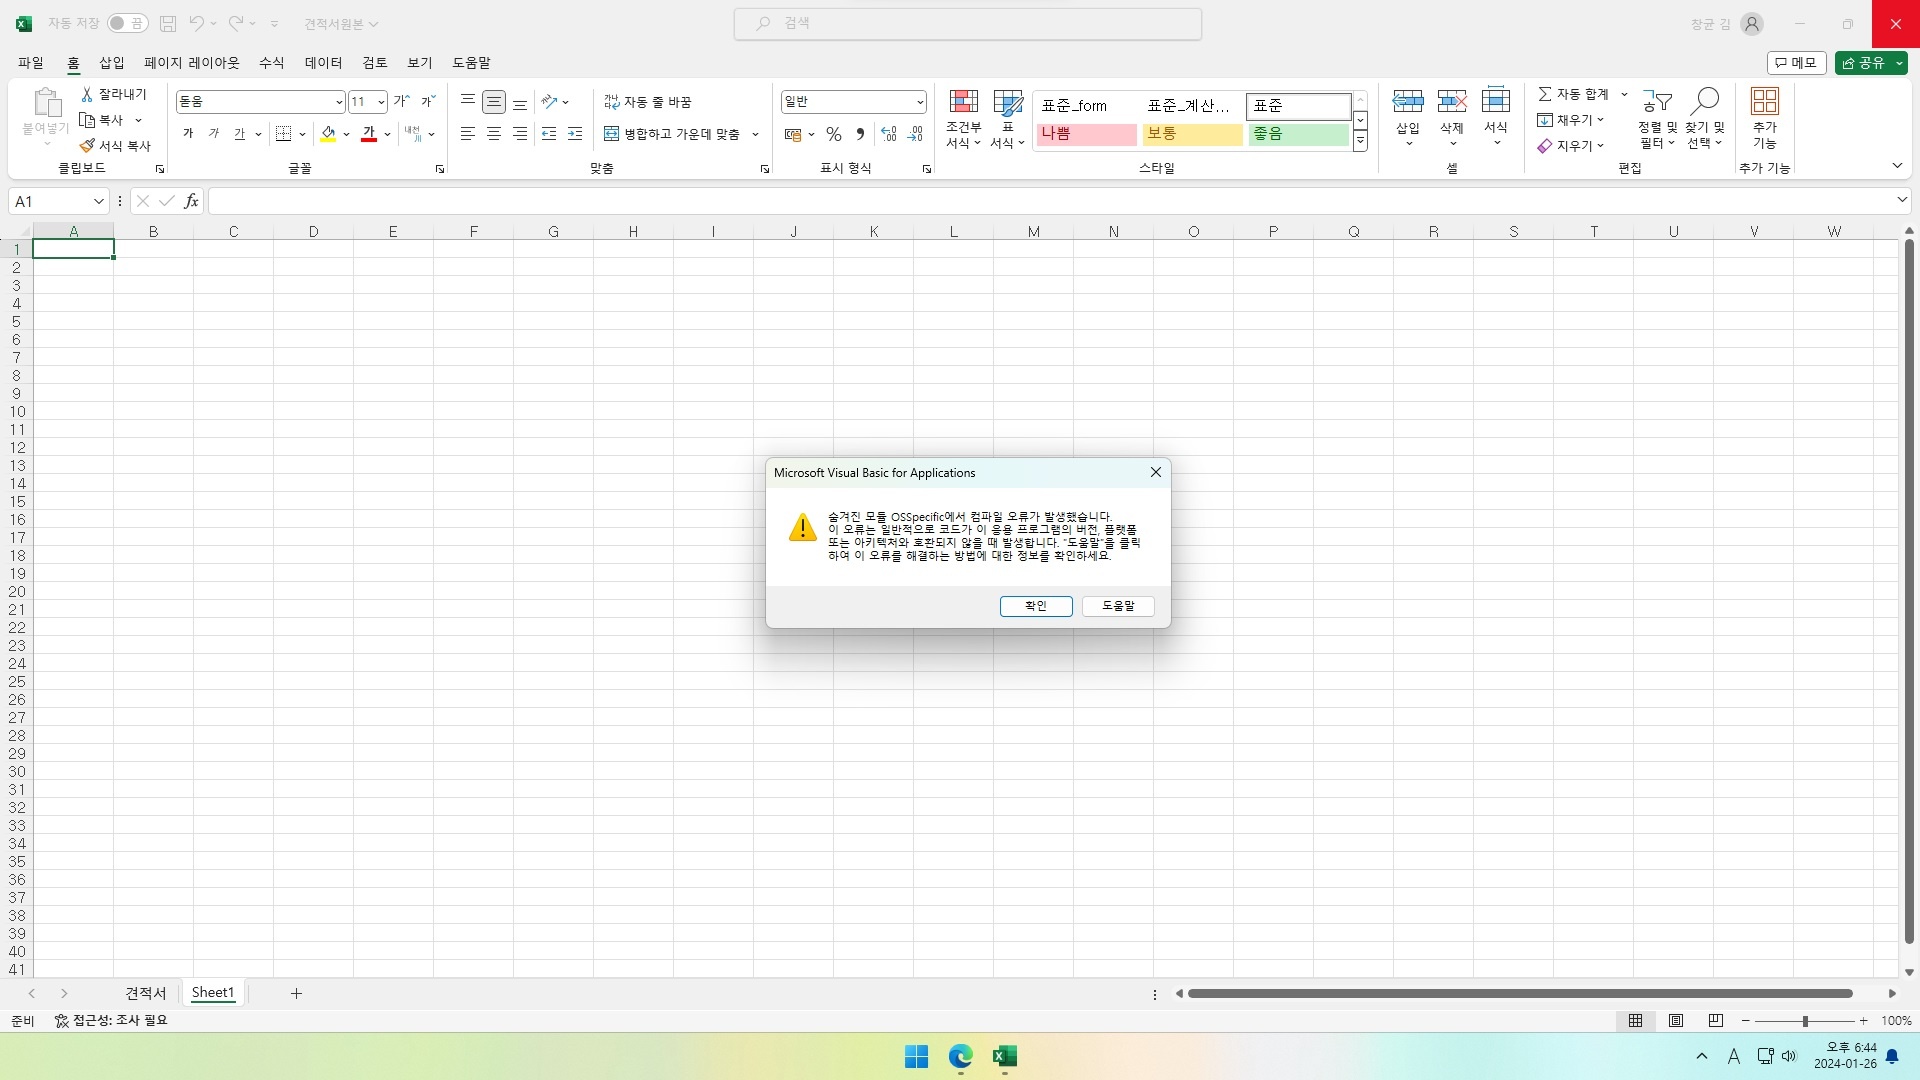Toggle middle vertical alignment
1920x1080 pixels.
point(494,101)
